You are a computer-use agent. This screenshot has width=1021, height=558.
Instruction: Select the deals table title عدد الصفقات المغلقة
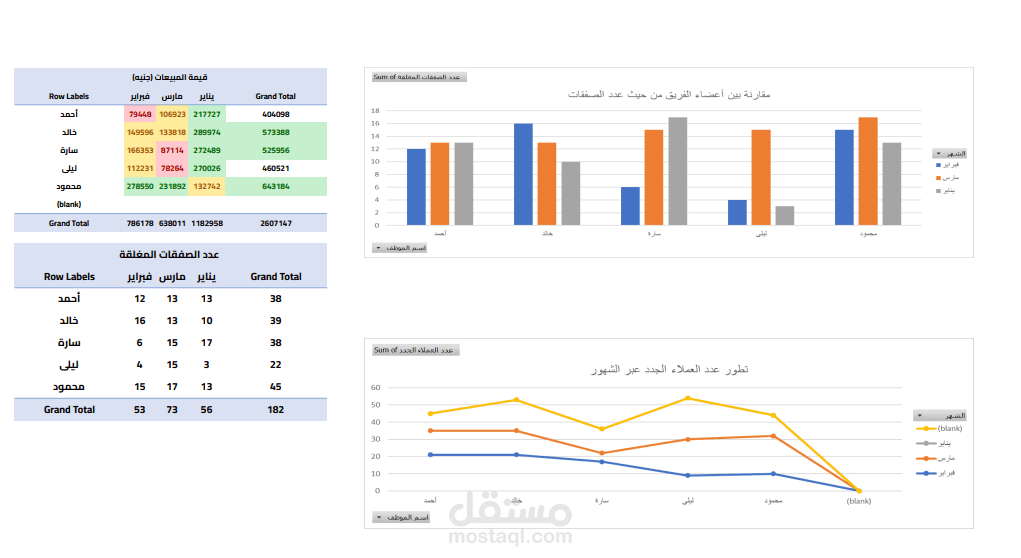click(169, 254)
